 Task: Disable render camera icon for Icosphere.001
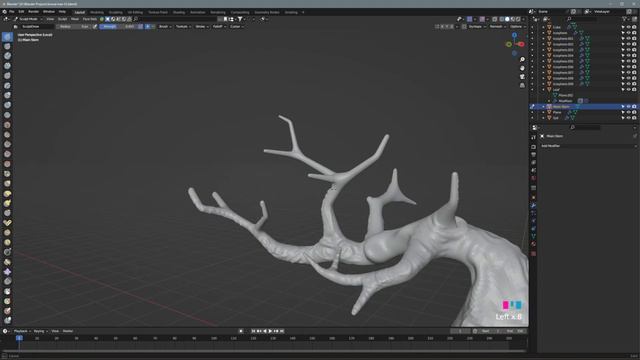634,38
